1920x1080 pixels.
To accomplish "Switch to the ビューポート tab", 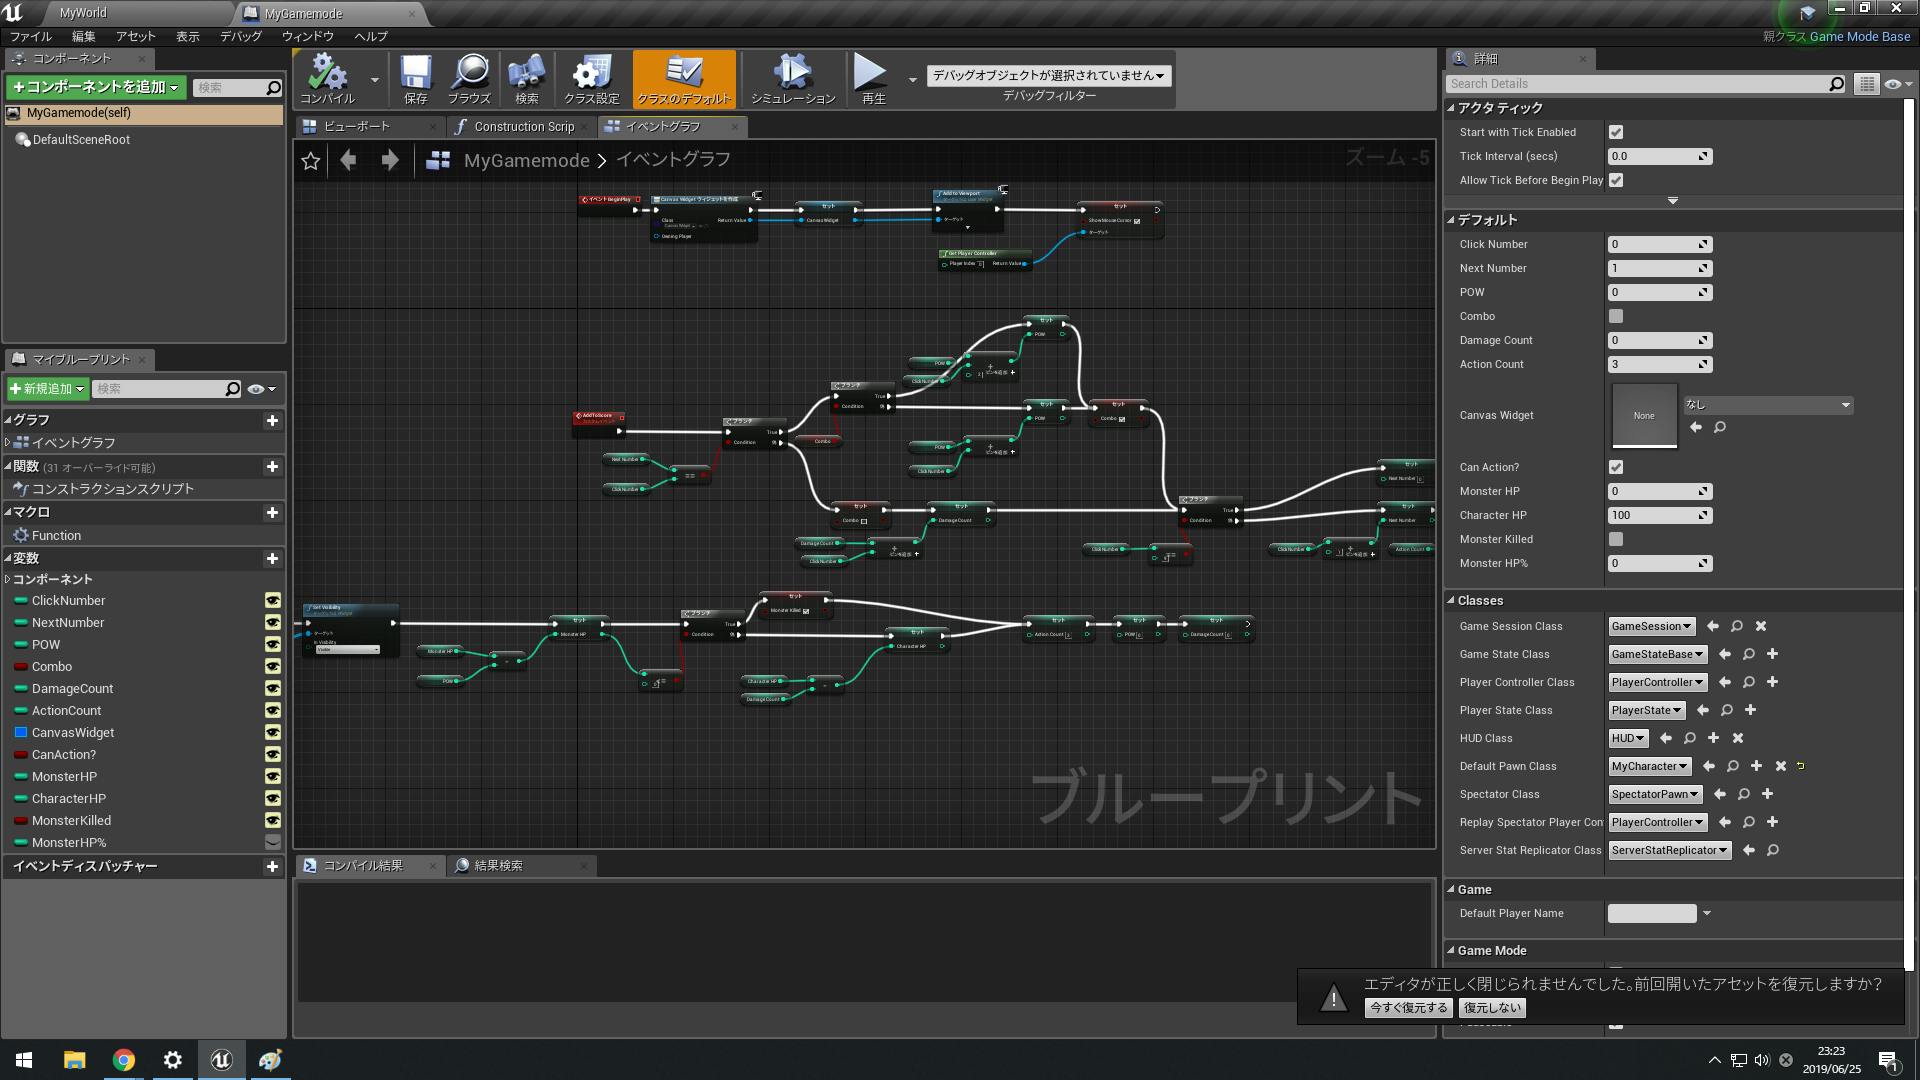I will click(357, 127).
